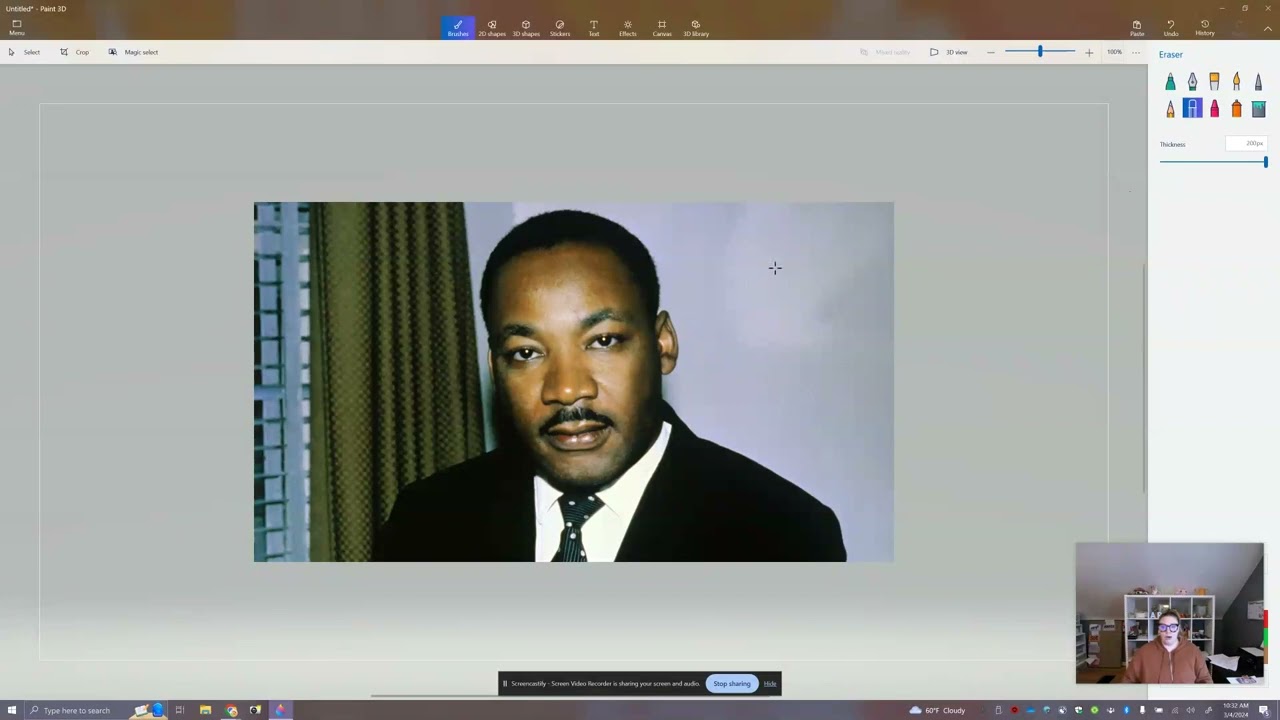Open the 2D shapes tab
This screenshot has height=720, width=1280.
pos(492,28)
